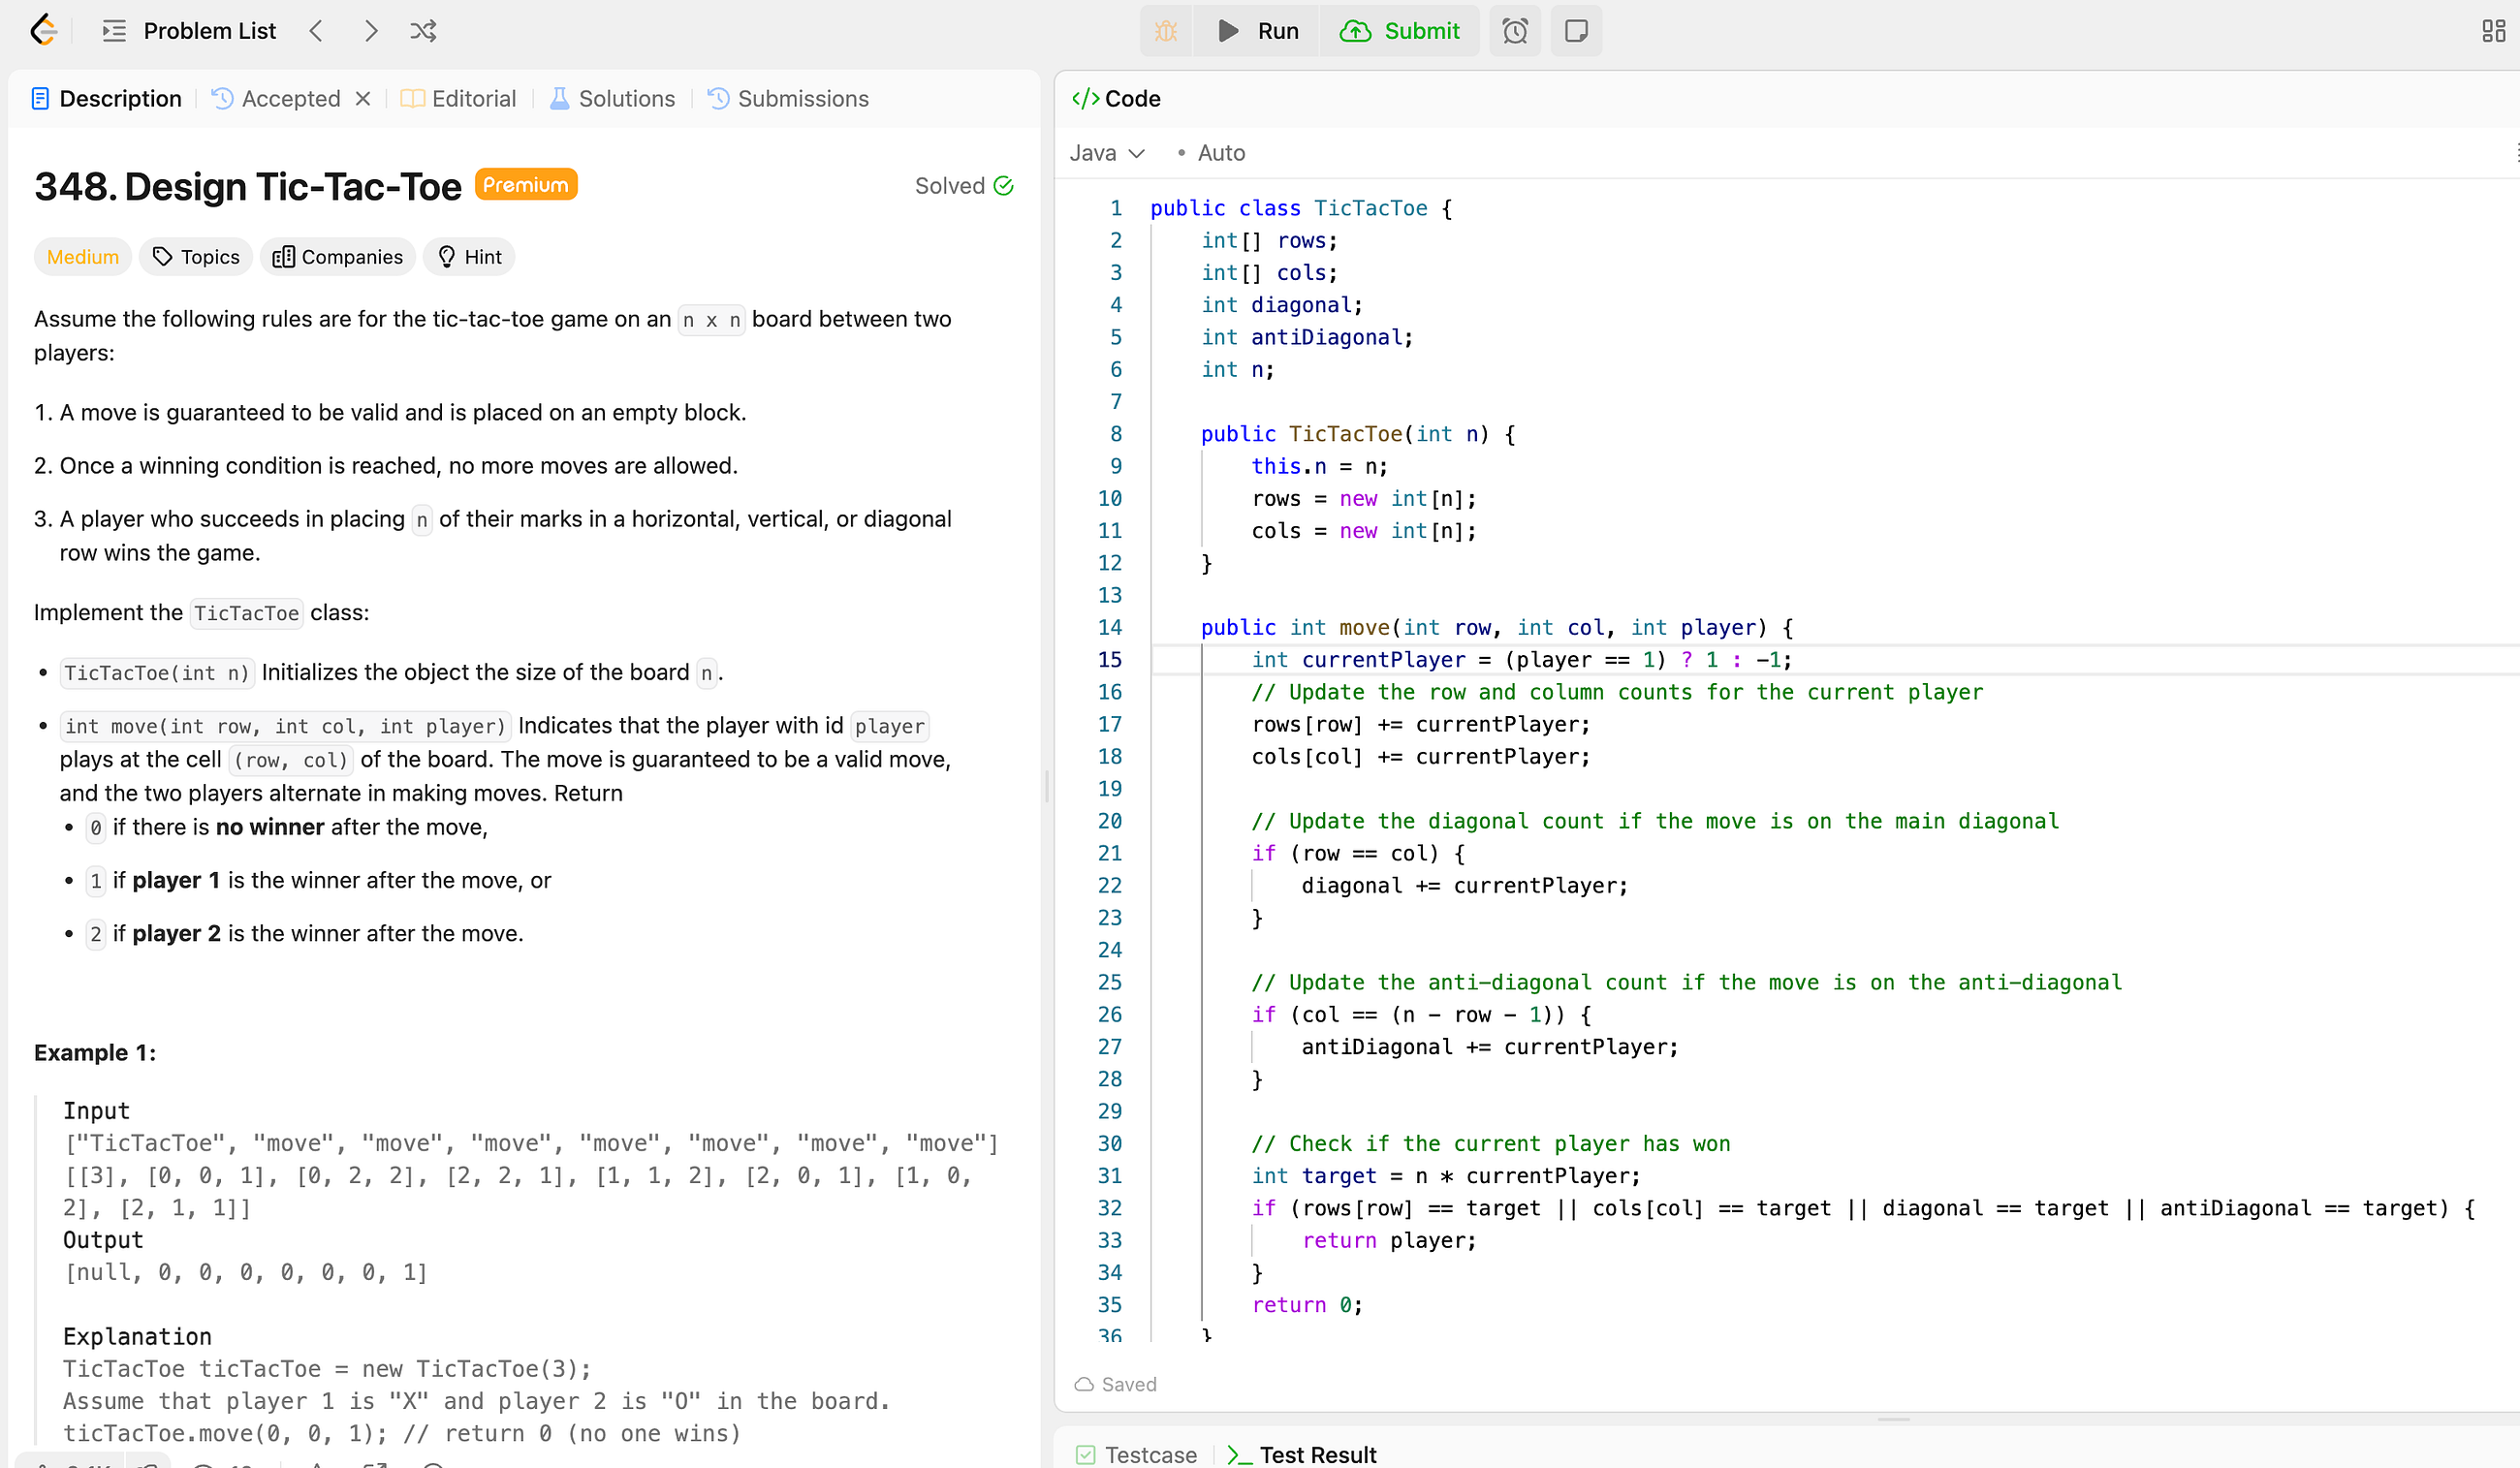The height and width of the screenshot is (1468, 2520).
Task: Pick a random problem shuffle icon
Action: 423,31
